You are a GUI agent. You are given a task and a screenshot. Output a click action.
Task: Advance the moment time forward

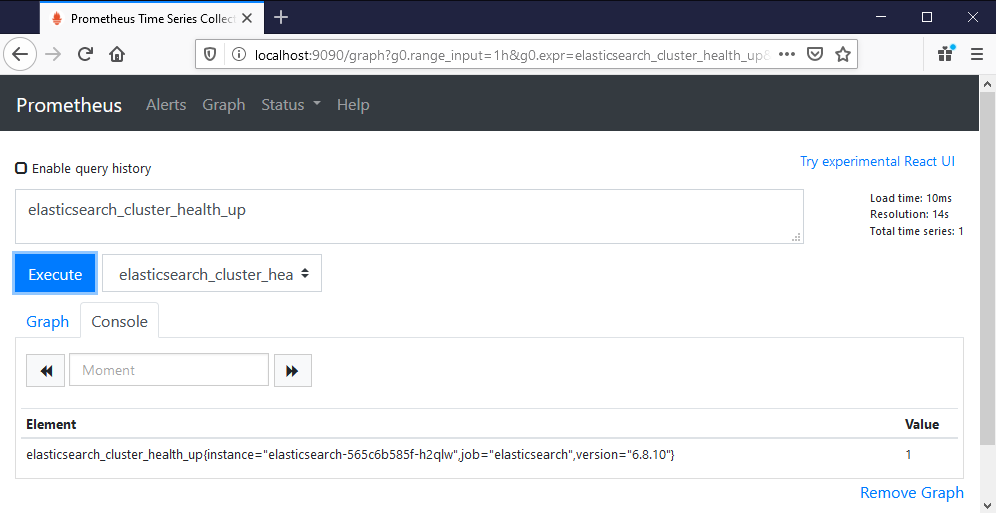click(x=292, y=370)
